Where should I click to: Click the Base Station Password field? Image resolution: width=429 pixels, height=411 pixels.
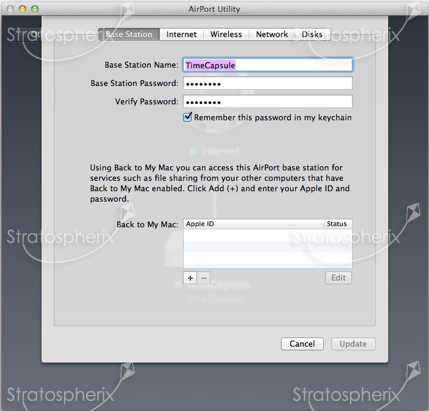pyautogui.click(x=268, y=83)
